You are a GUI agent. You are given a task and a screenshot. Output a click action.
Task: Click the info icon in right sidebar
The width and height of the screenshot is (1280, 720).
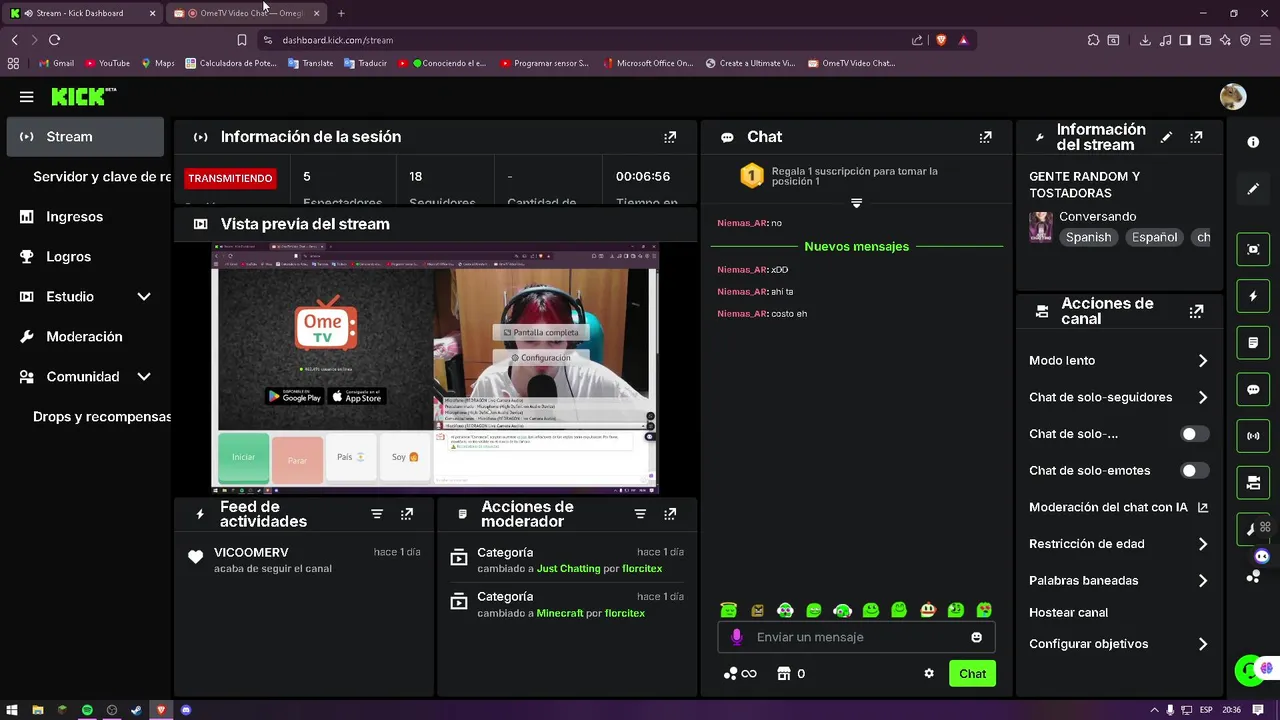(1253, 142)
